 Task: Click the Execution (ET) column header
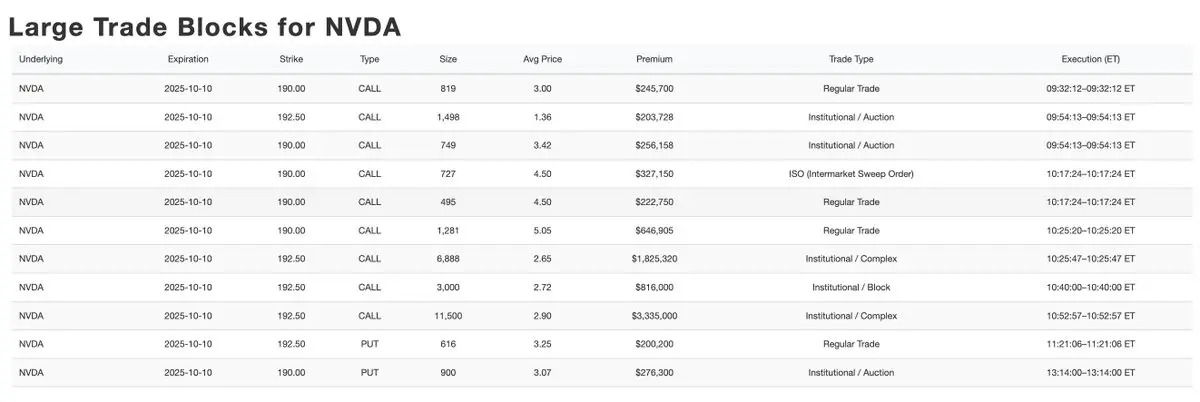pos(1091,59)
